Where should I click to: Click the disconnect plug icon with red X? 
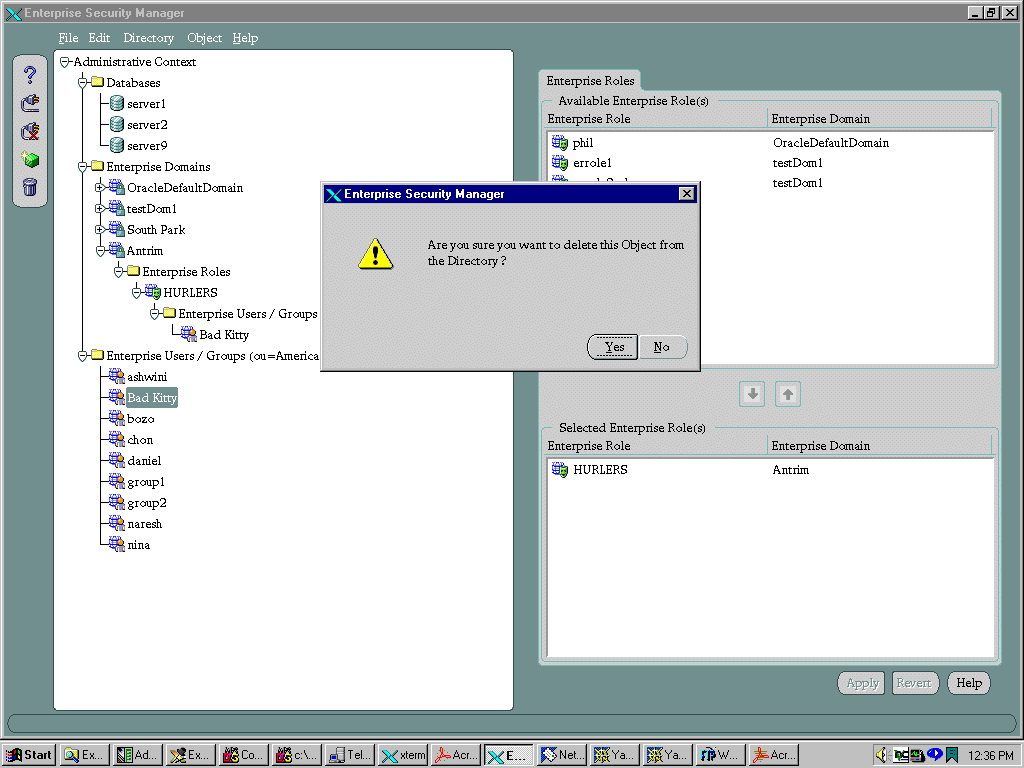click(30, 131)
